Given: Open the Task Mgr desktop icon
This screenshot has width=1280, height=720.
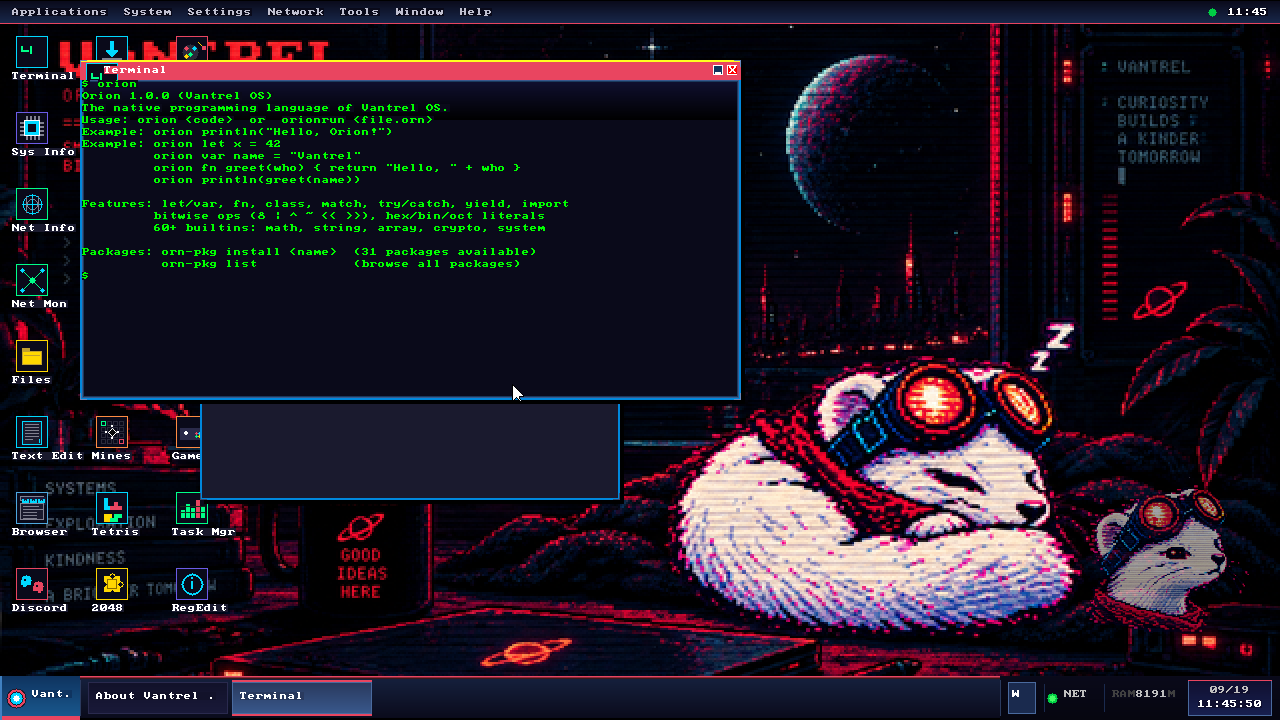Looking at the screenshot, I should [x=192, y=508].
